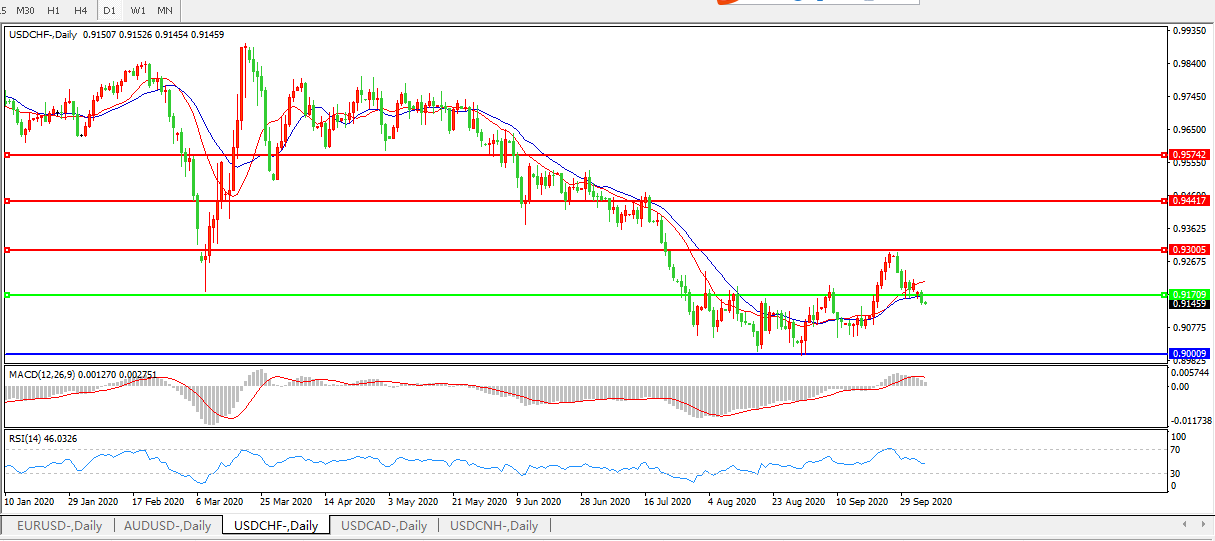The height and width of the screenshot is (541, 1215).
Task: Switch to the M30 timeframe
Action: (x=26, y=10)
